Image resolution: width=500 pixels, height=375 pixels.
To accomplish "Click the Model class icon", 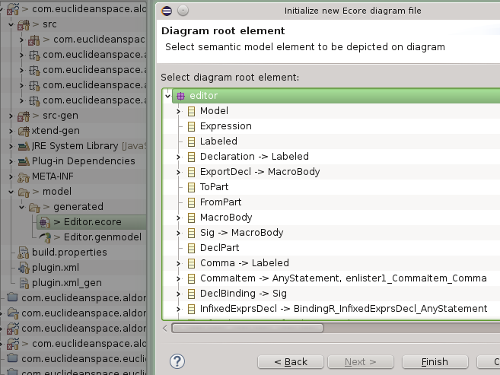I will [x=191, y=111].
